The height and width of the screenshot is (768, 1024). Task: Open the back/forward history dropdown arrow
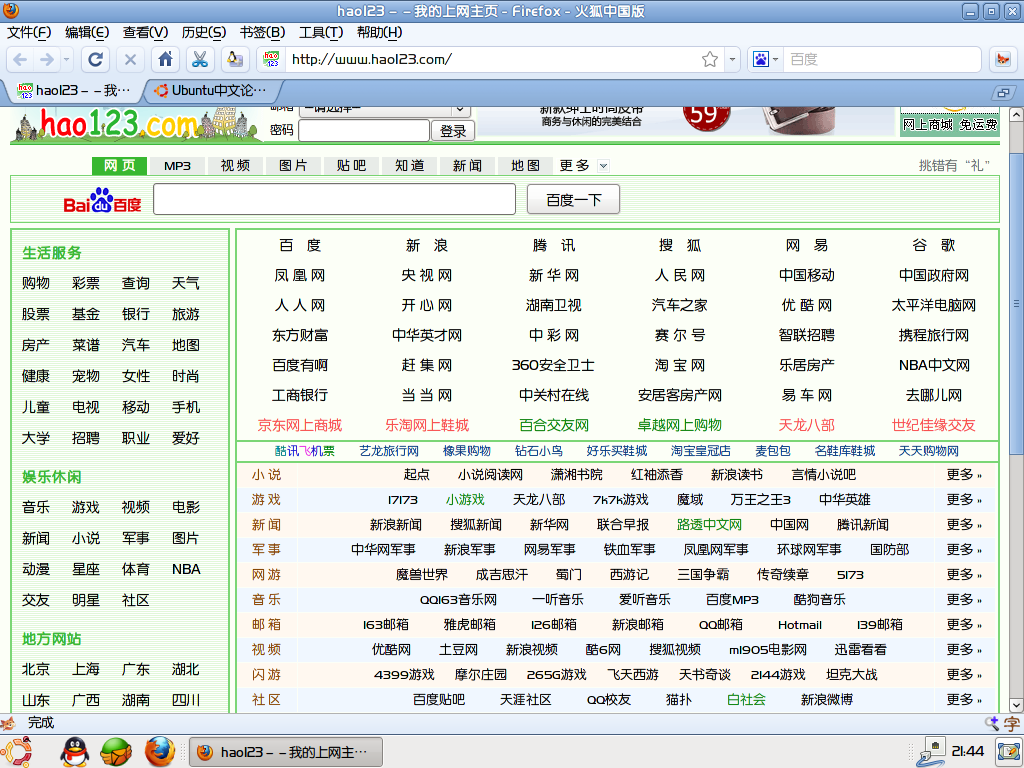[66, 59]
